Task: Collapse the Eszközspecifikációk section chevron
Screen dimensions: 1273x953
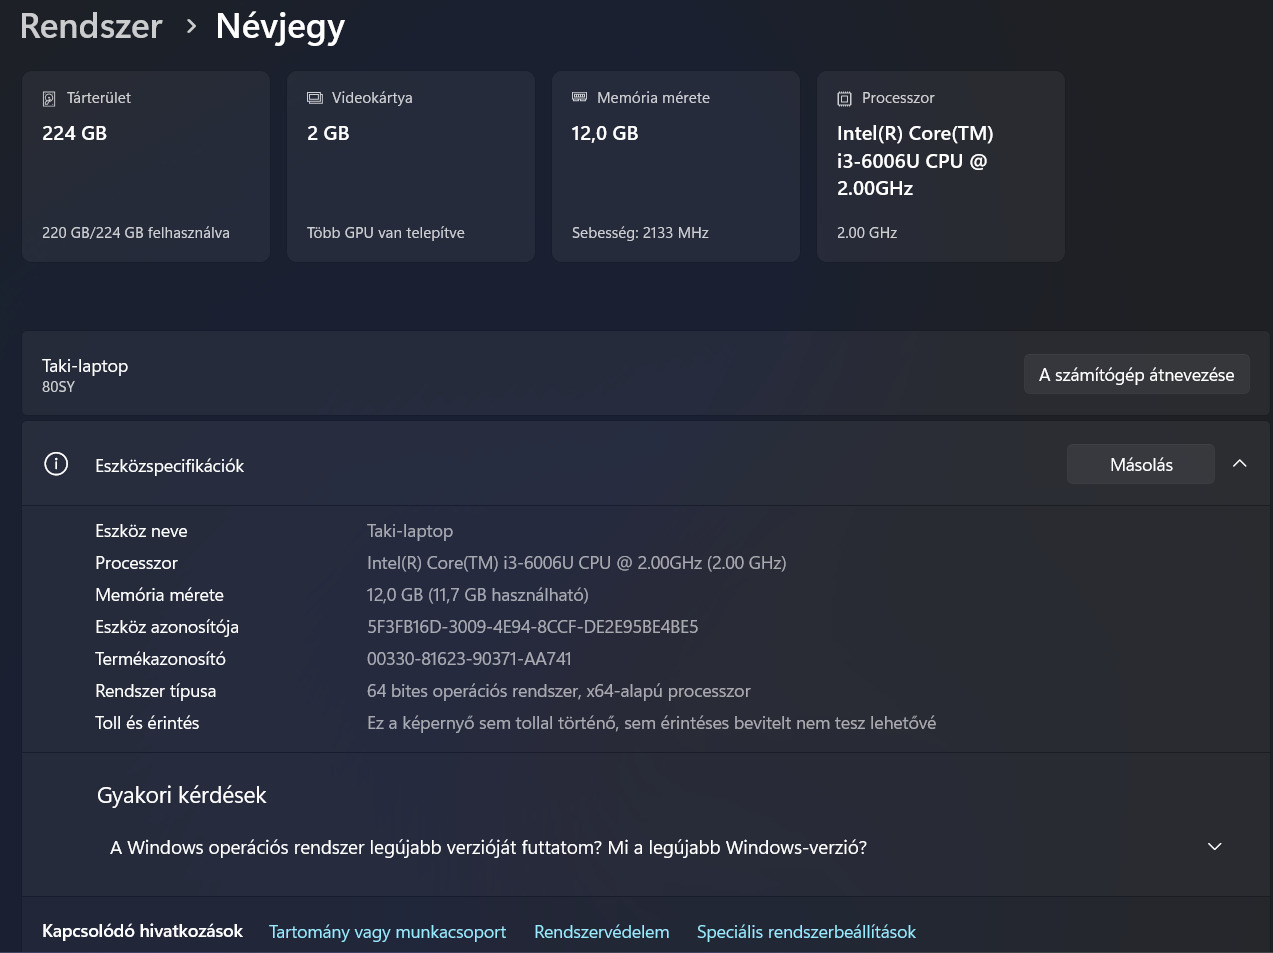Action: click(x=1239, y=464)
